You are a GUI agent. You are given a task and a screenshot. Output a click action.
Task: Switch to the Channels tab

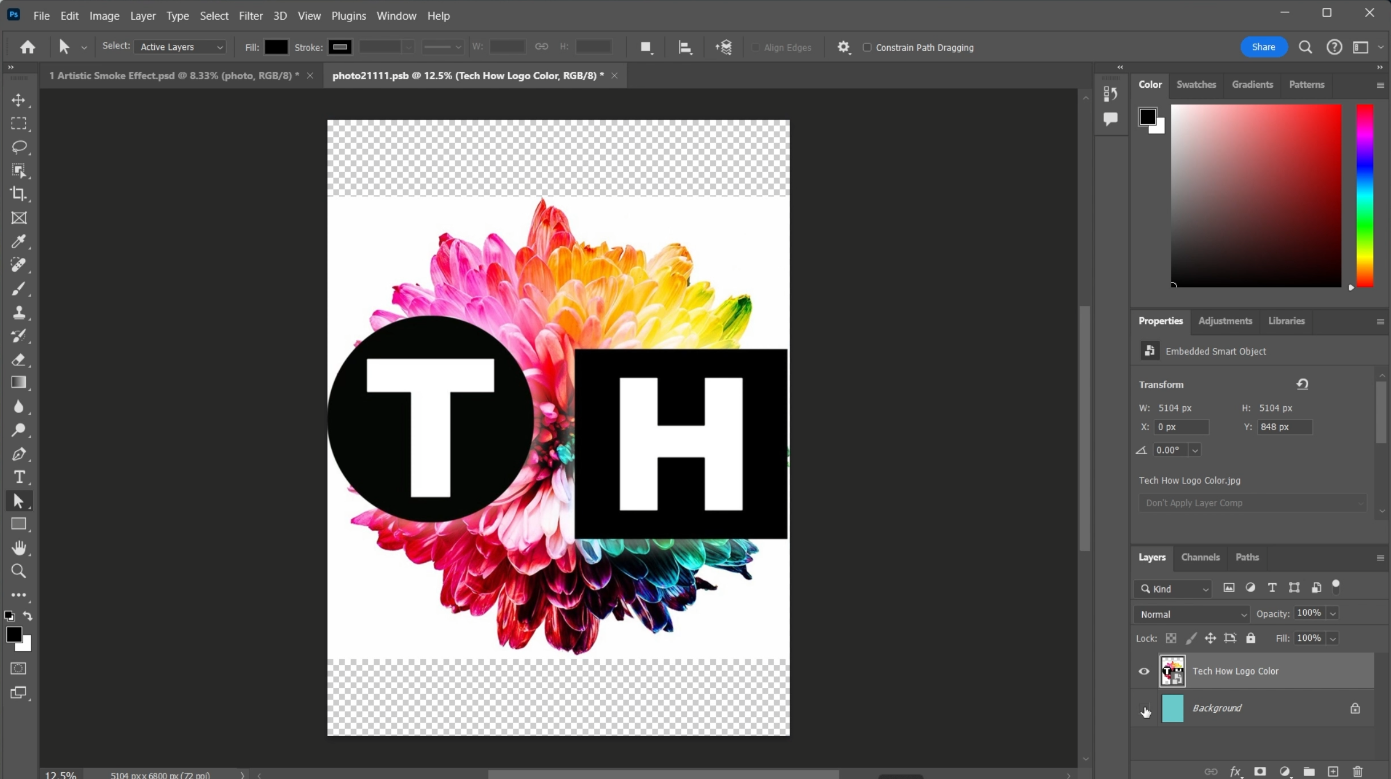1200,557
